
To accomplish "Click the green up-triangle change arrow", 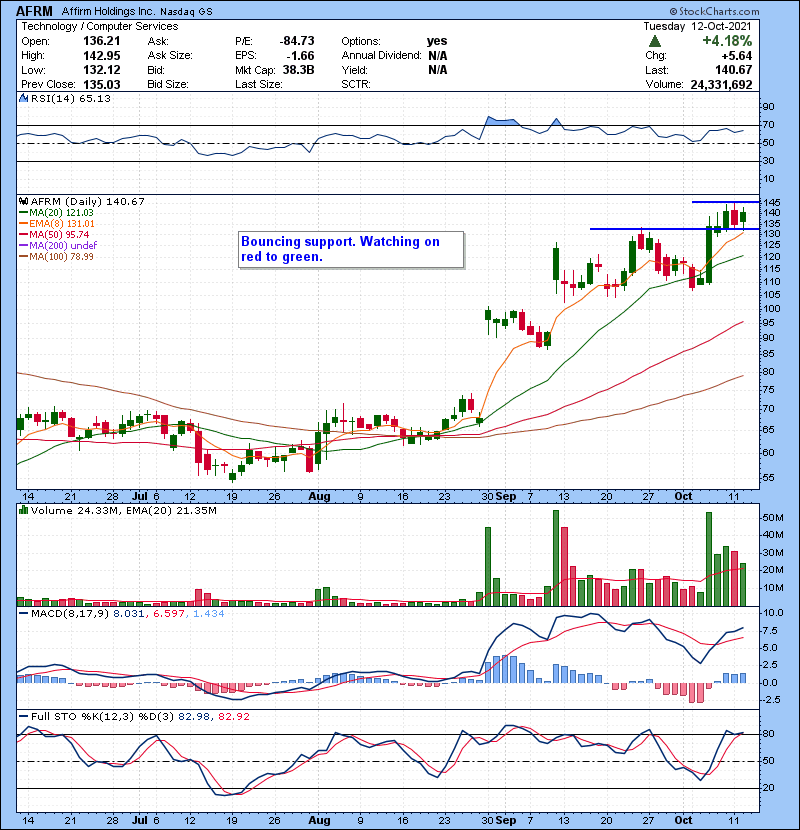I will [655, 41].
